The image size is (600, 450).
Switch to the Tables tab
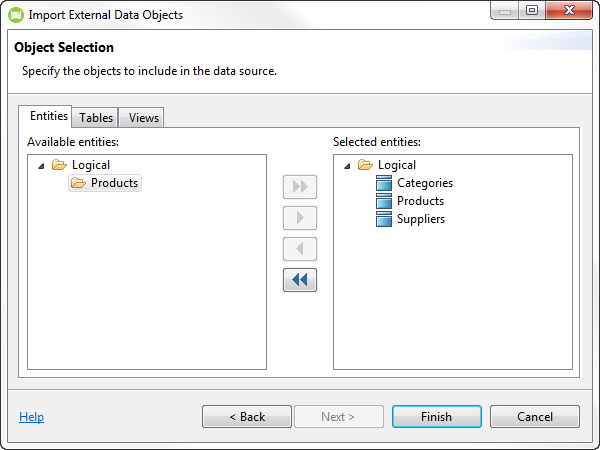click(96, 117)
